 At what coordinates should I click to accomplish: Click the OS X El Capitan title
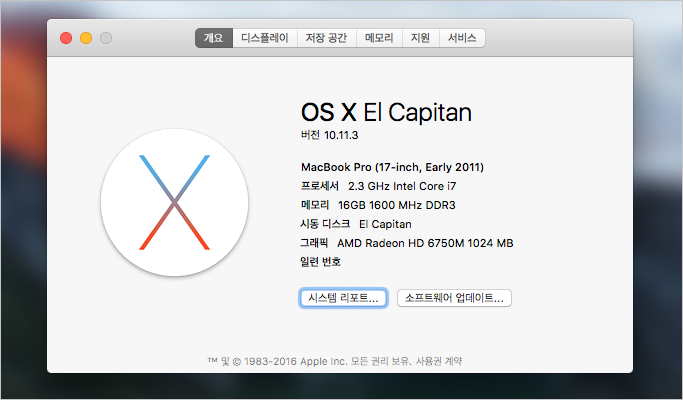click(x=386, y=112)
